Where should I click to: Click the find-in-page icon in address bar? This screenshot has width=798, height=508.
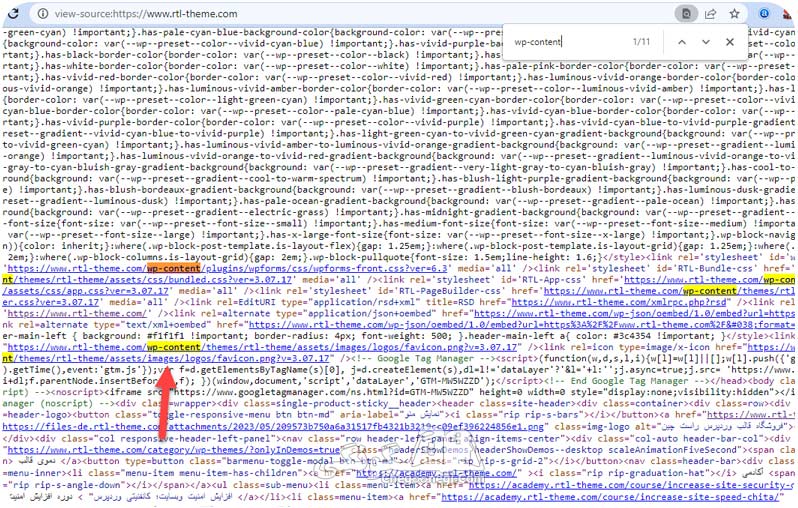(x=686, y=14)
